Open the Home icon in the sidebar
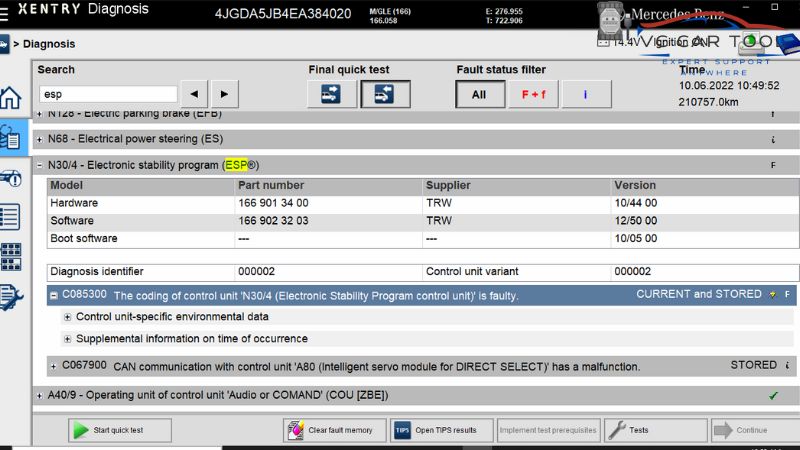 [x=10, y=98]
